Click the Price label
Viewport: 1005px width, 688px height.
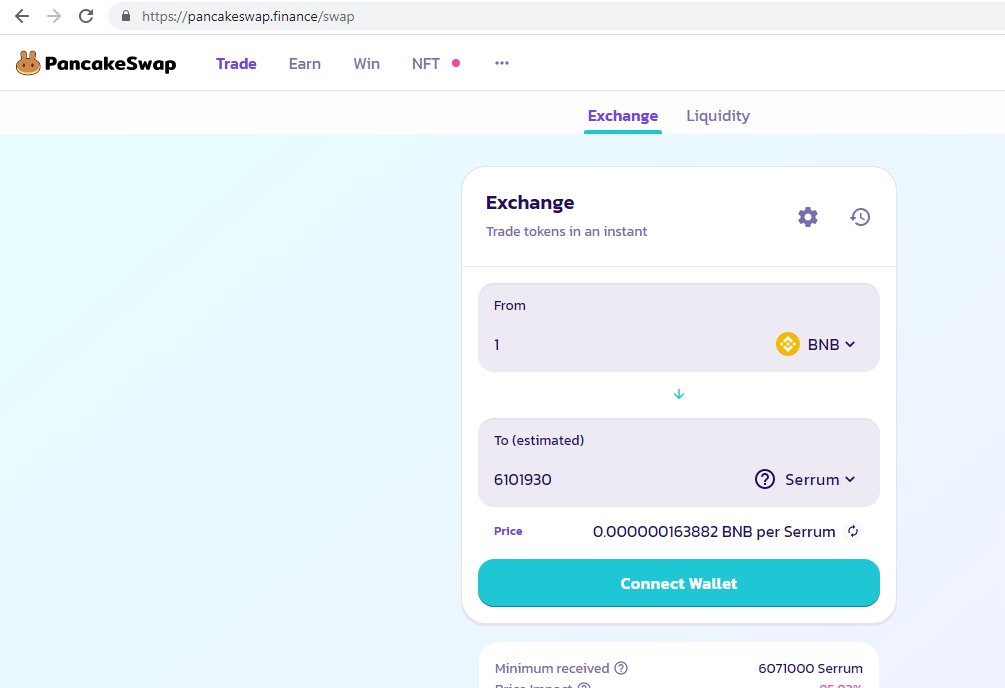coord(508,531)
